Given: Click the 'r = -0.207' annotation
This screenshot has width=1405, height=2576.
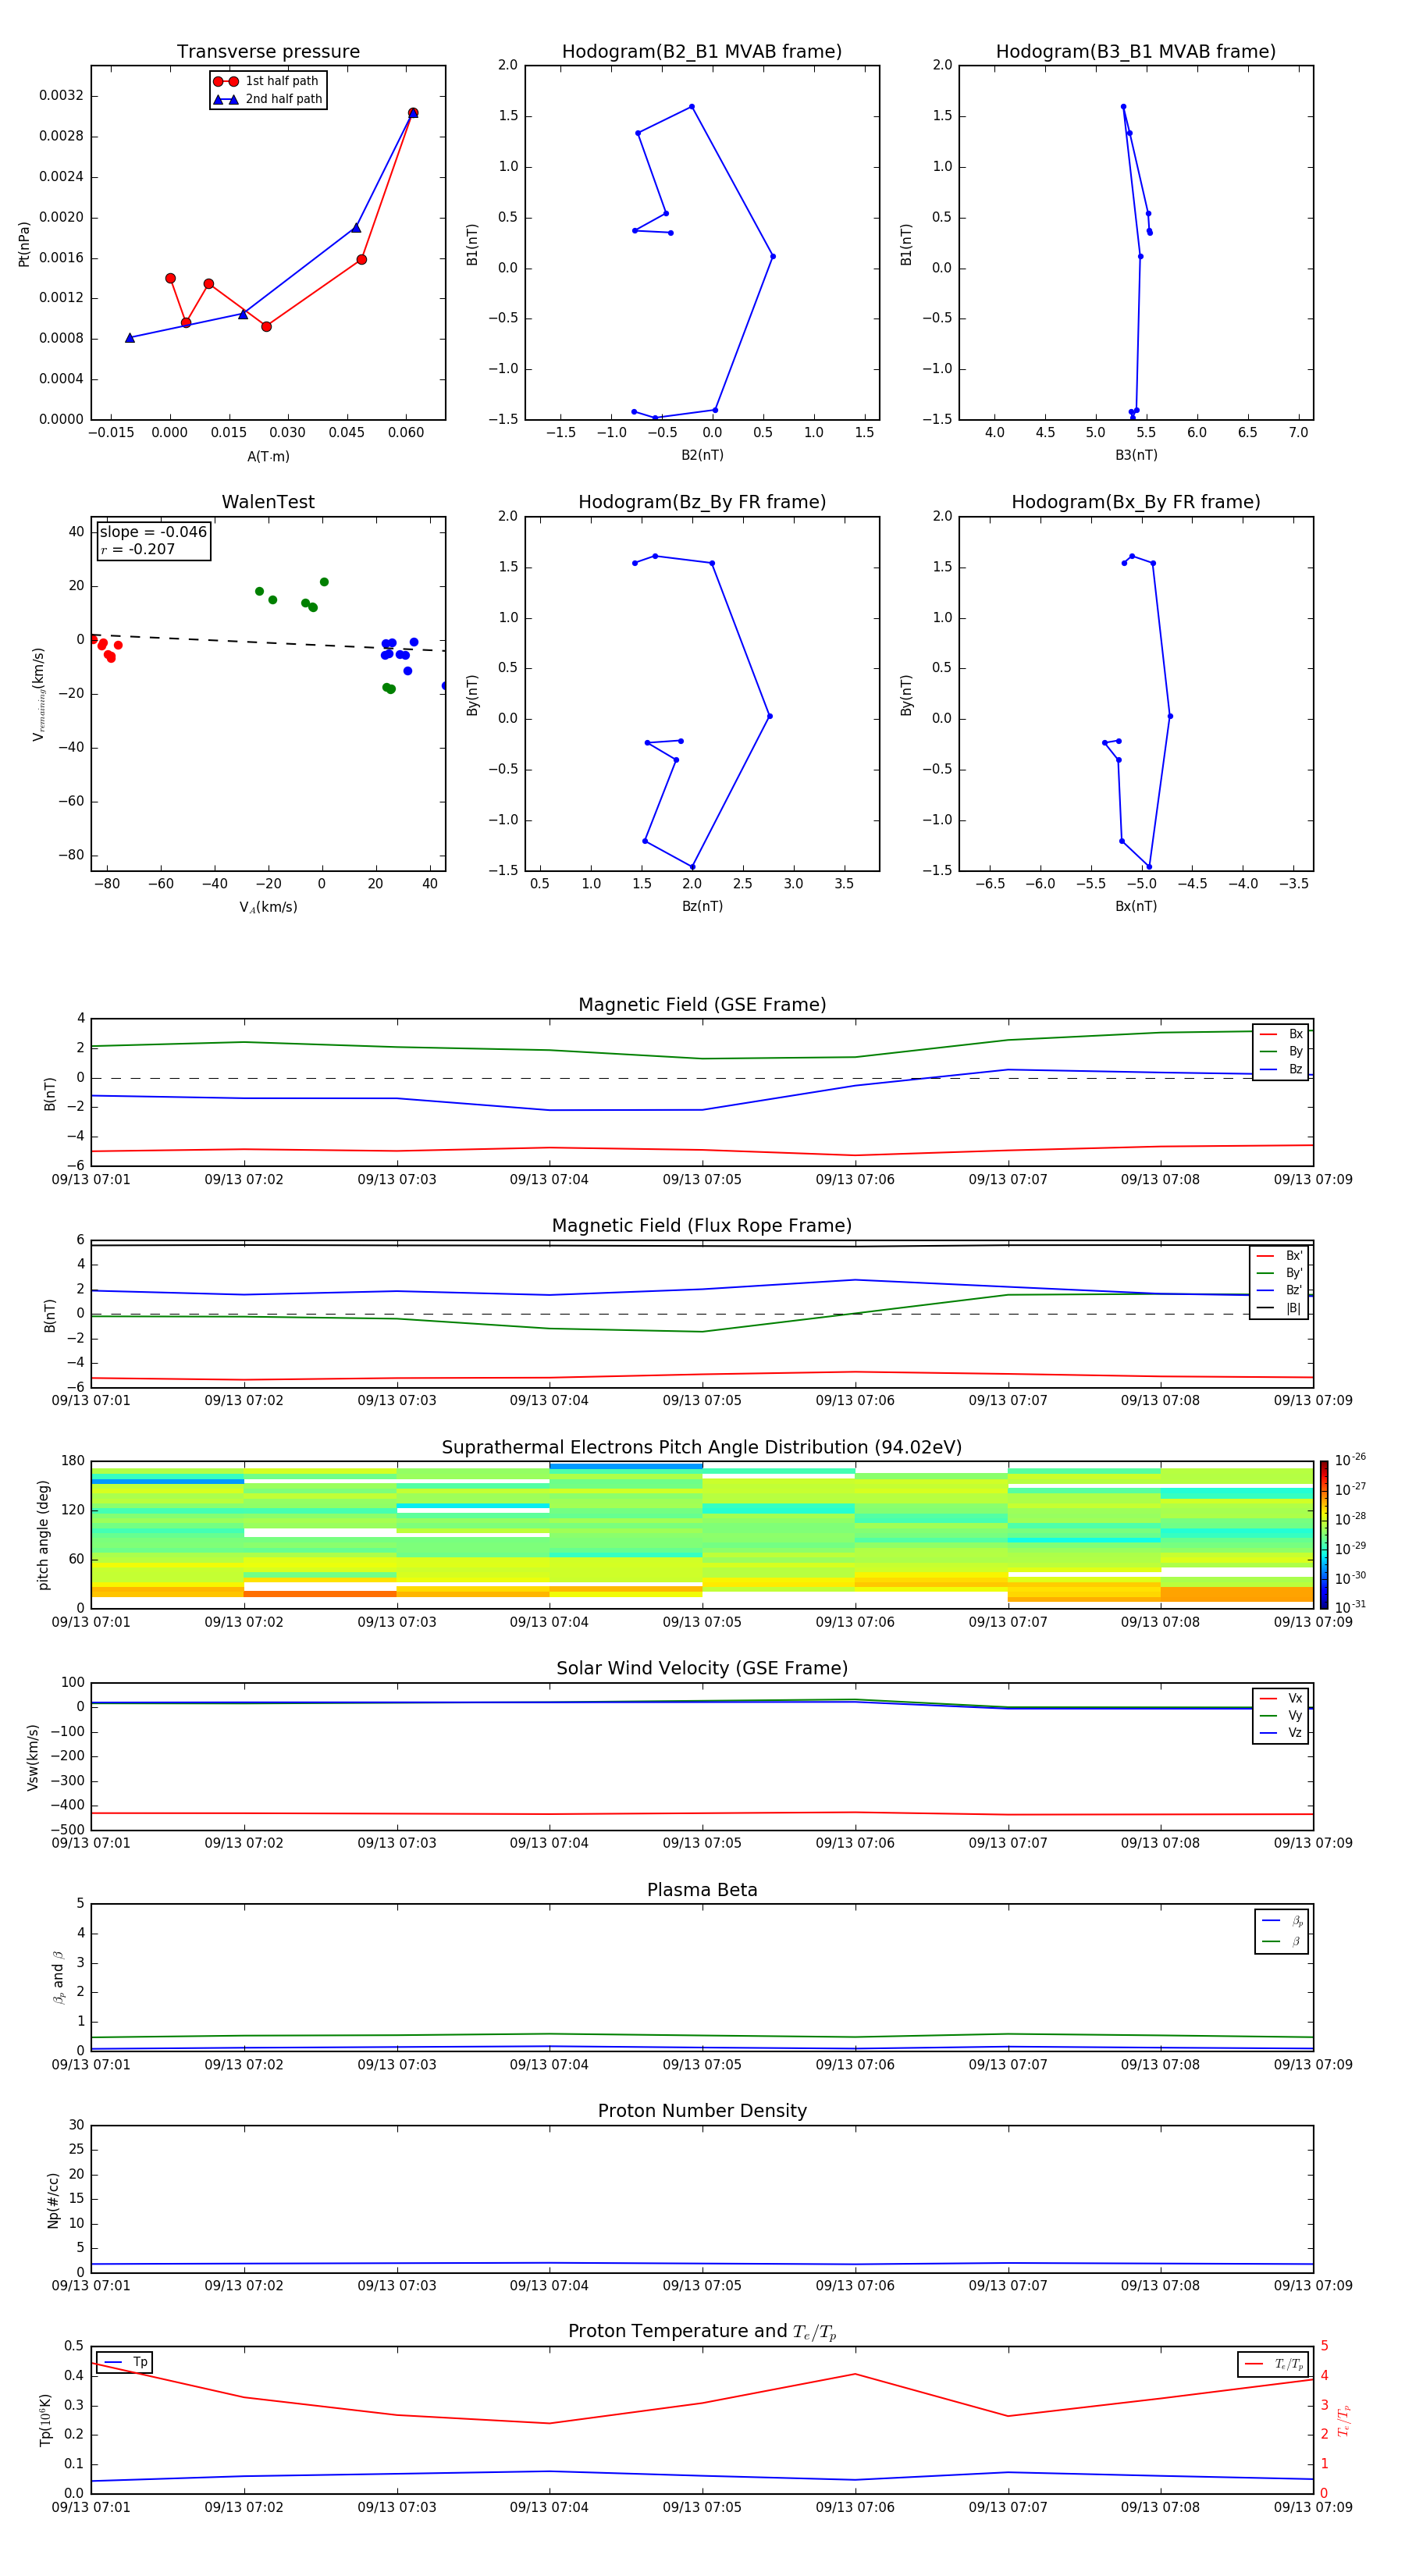Looking at the screenshot, I should 138,549.
